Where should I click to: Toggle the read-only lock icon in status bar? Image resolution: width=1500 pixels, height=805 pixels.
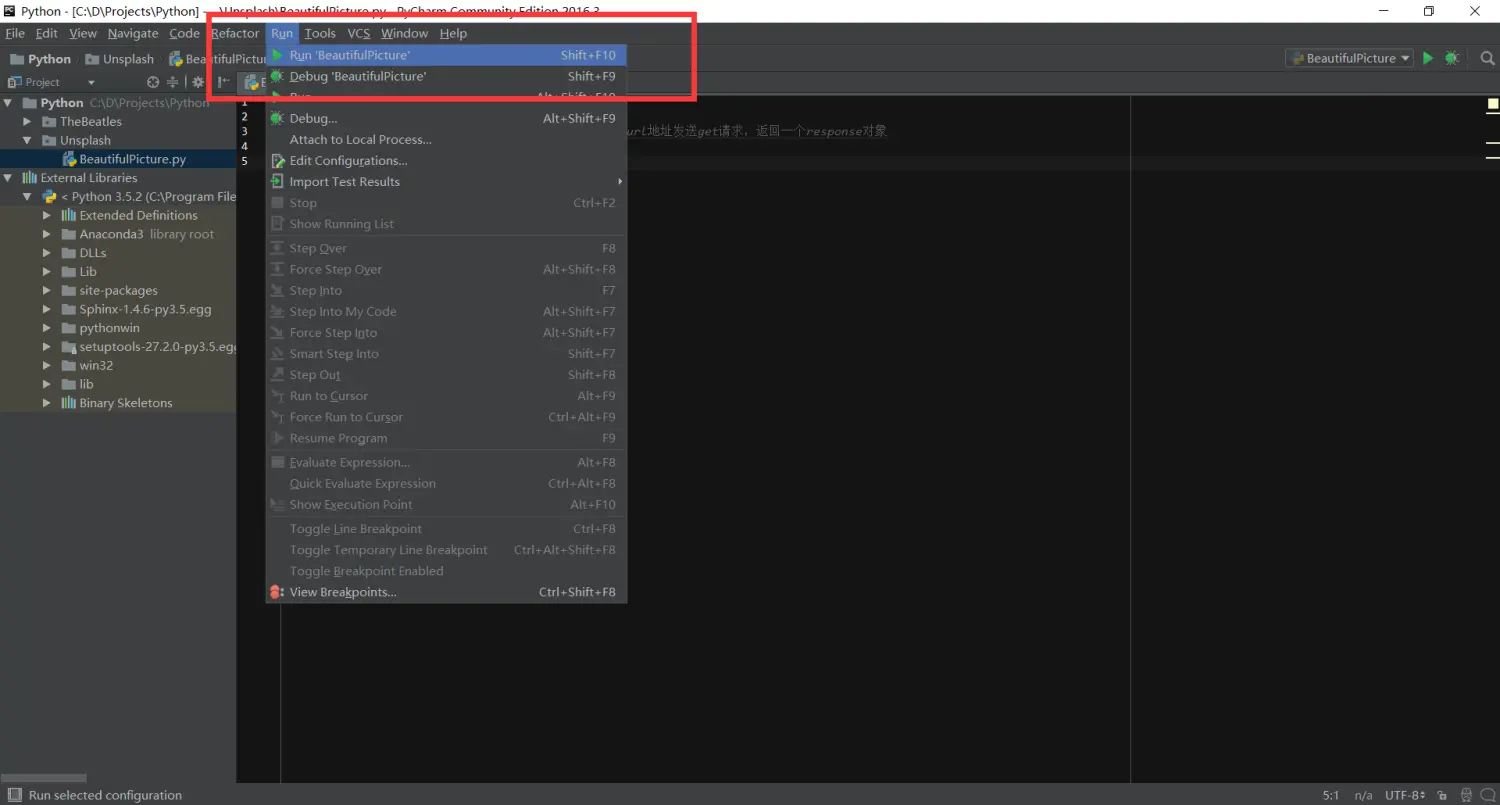click(1441, 795)
